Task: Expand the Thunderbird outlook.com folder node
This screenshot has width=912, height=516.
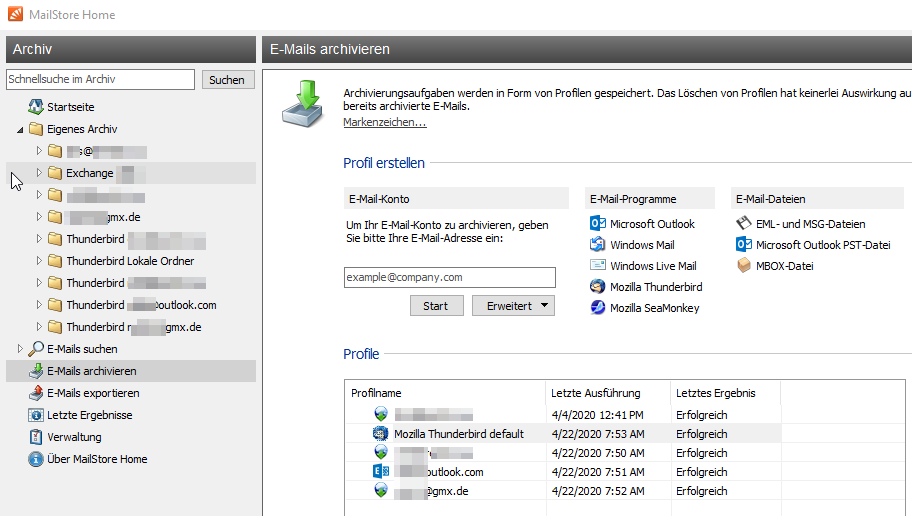Action: coord(39,305)
